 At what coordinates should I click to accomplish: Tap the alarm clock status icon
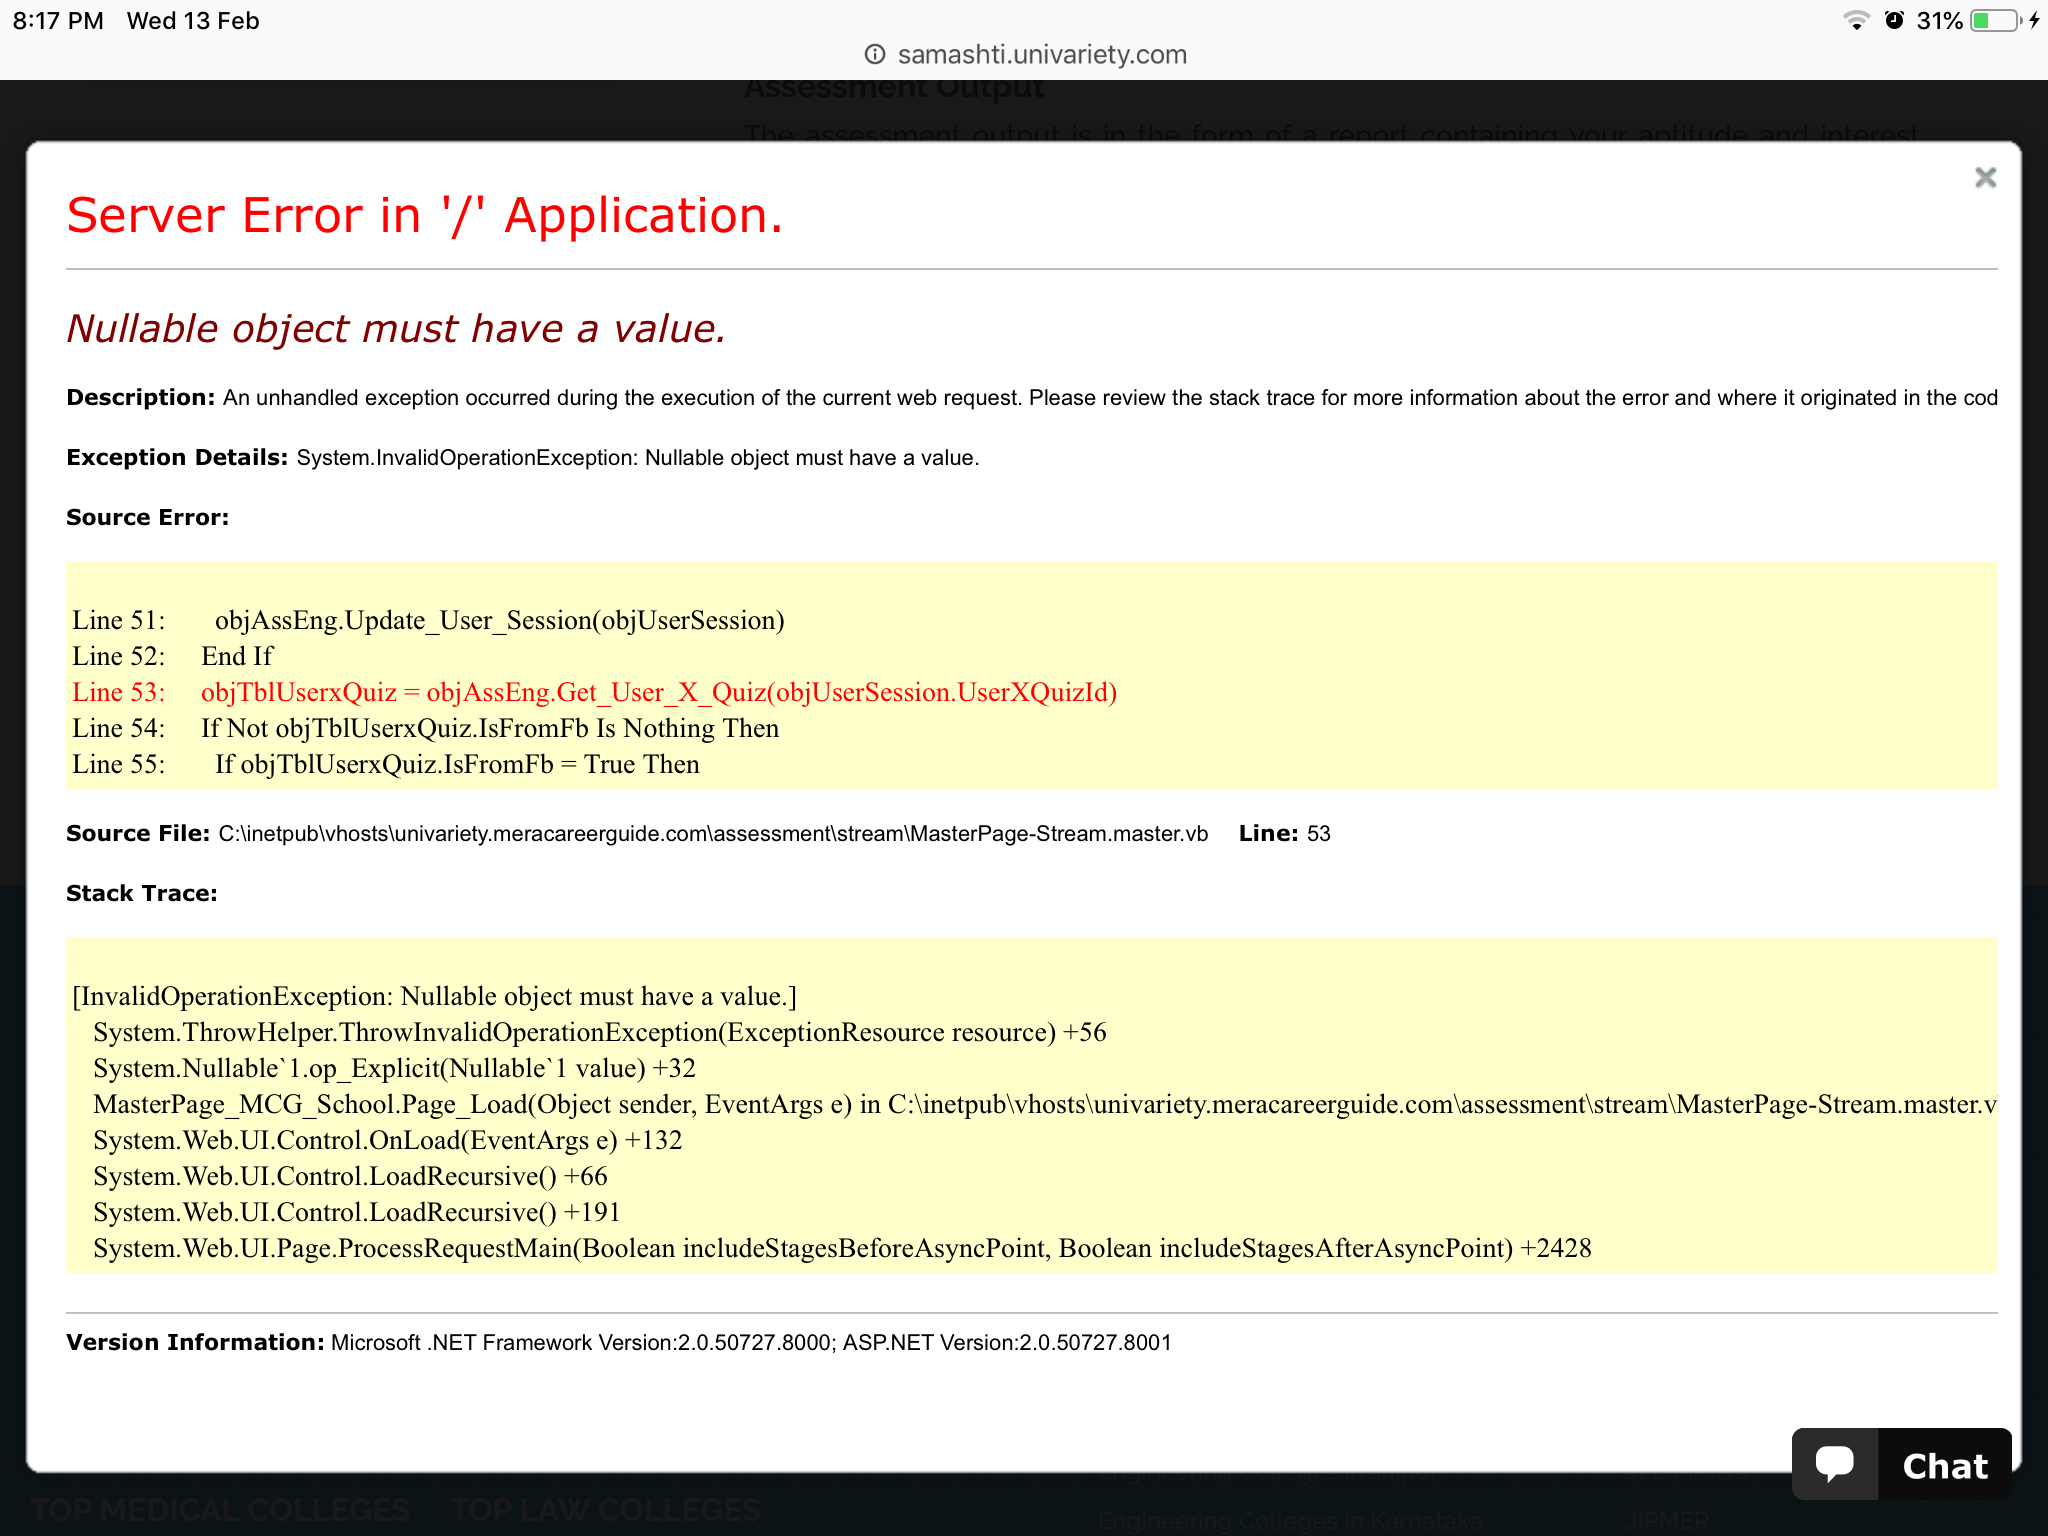1894,20
